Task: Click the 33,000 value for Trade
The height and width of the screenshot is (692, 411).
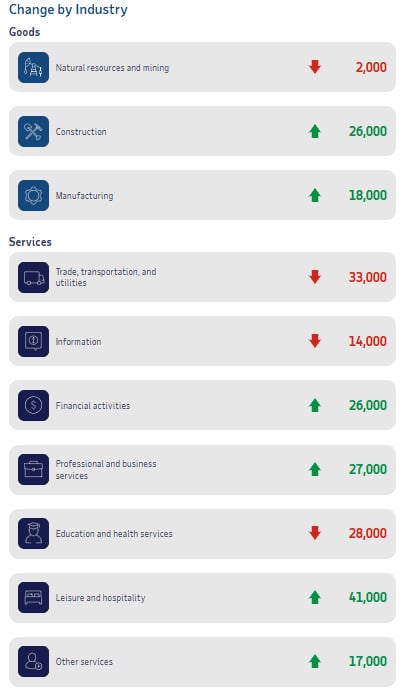Action: click(x=368, y=277)
